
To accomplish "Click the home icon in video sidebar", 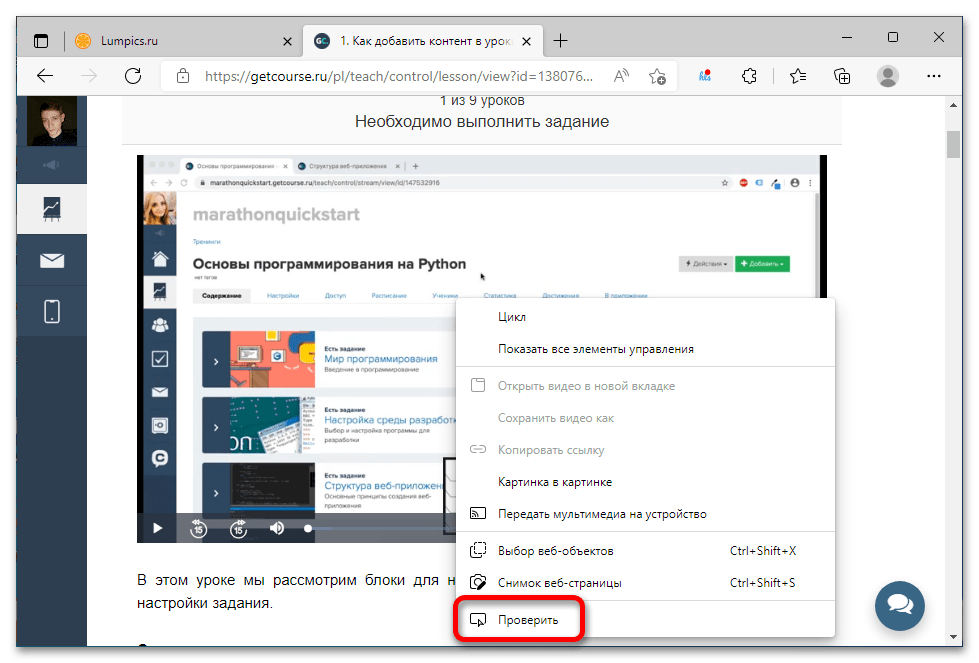I will pos(160,258).
